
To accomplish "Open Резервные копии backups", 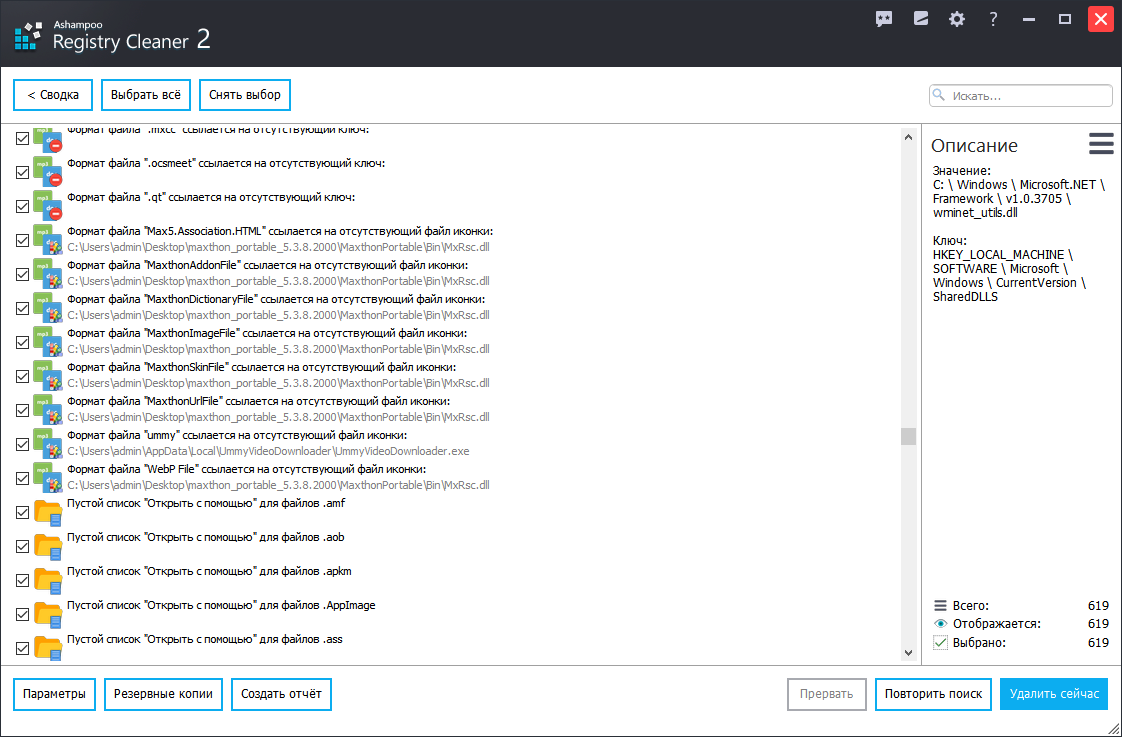I will pos(163,694).
